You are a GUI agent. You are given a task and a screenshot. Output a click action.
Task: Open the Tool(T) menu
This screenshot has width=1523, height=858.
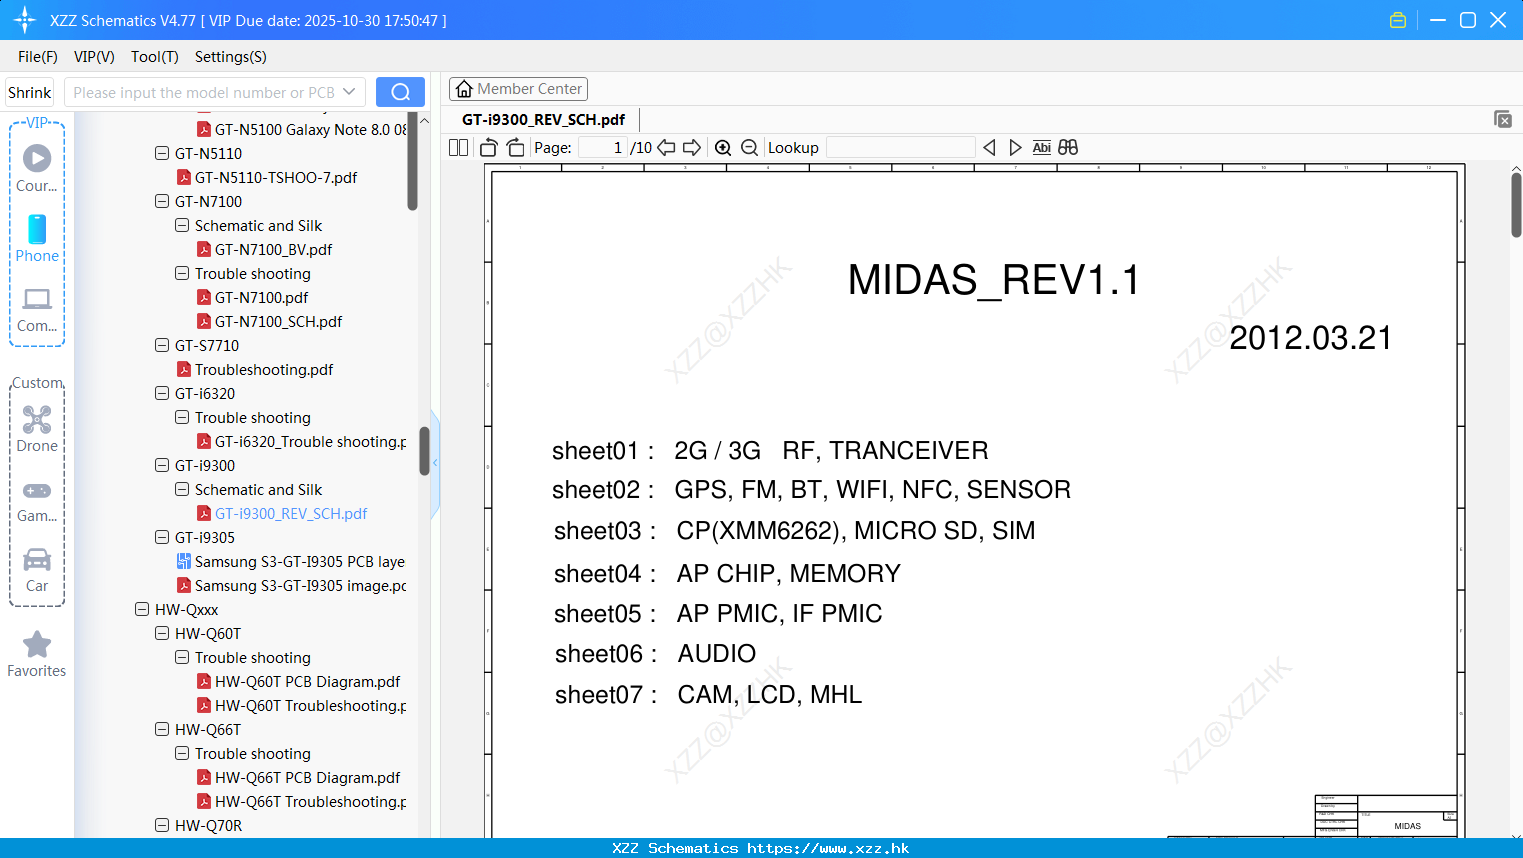click(x=155, y=57)
